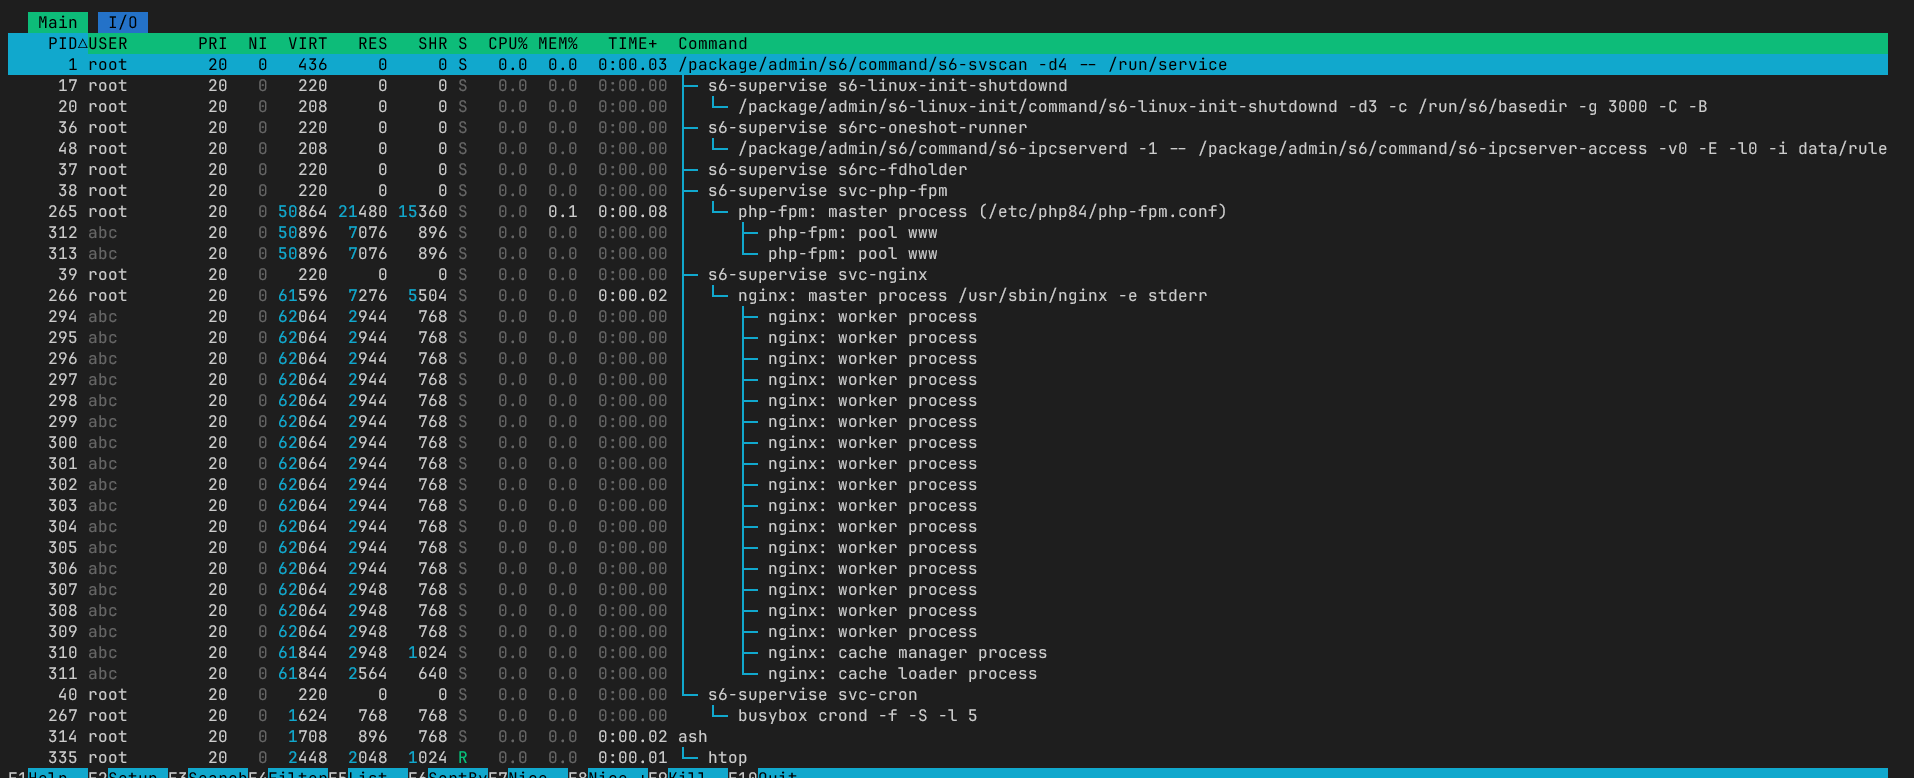Select the htop process row

point(726,758)
